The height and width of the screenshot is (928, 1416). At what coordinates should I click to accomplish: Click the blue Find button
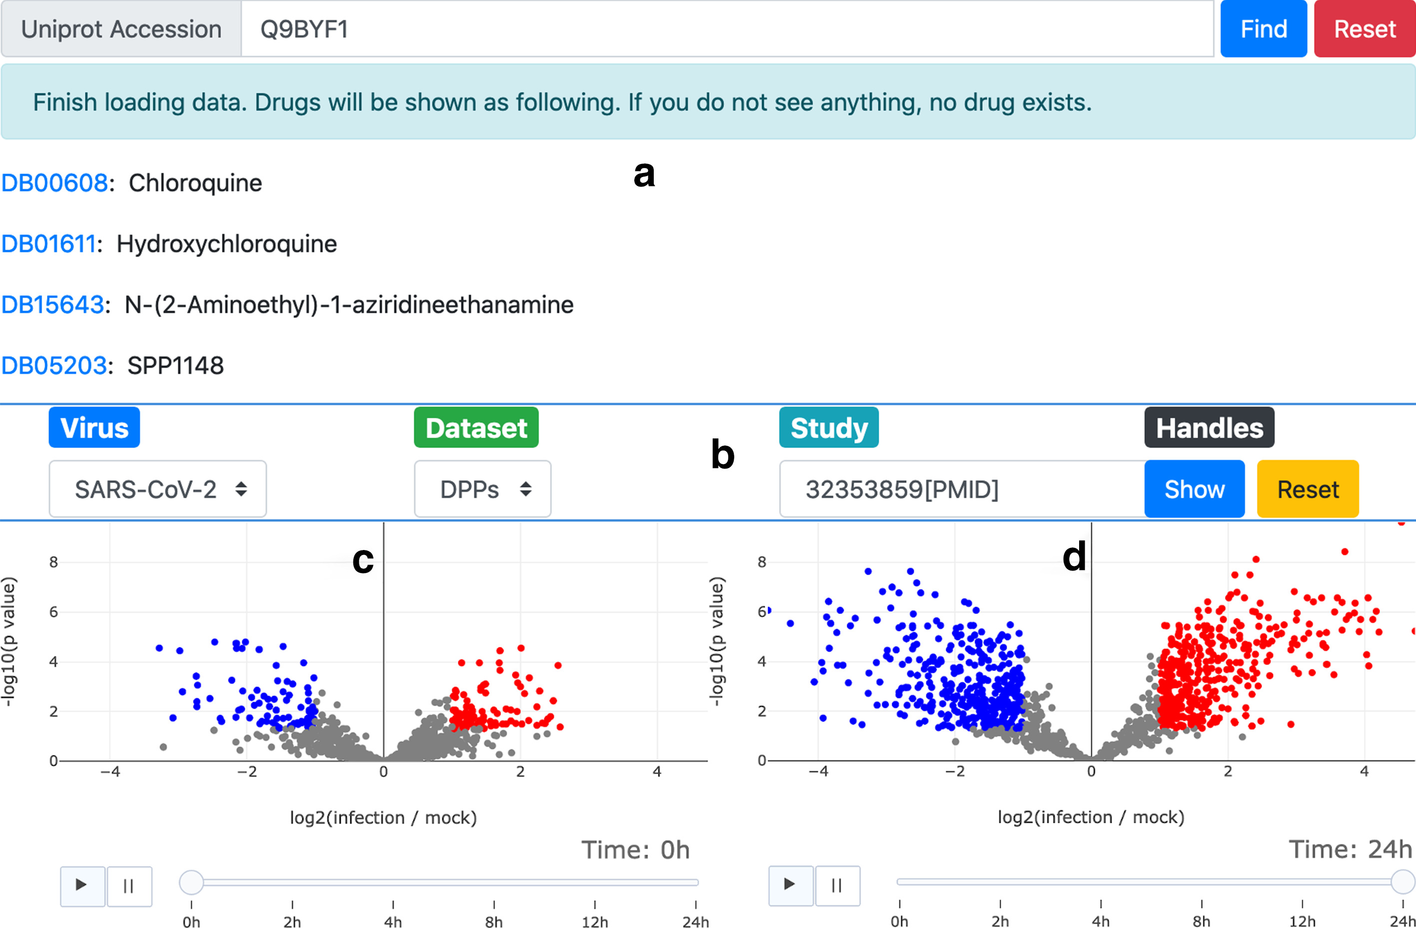tap(1263, 29)
